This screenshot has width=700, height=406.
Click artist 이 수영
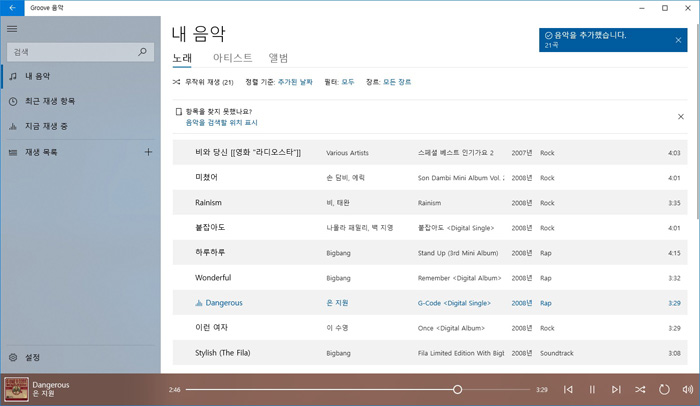tap(337, 328)
